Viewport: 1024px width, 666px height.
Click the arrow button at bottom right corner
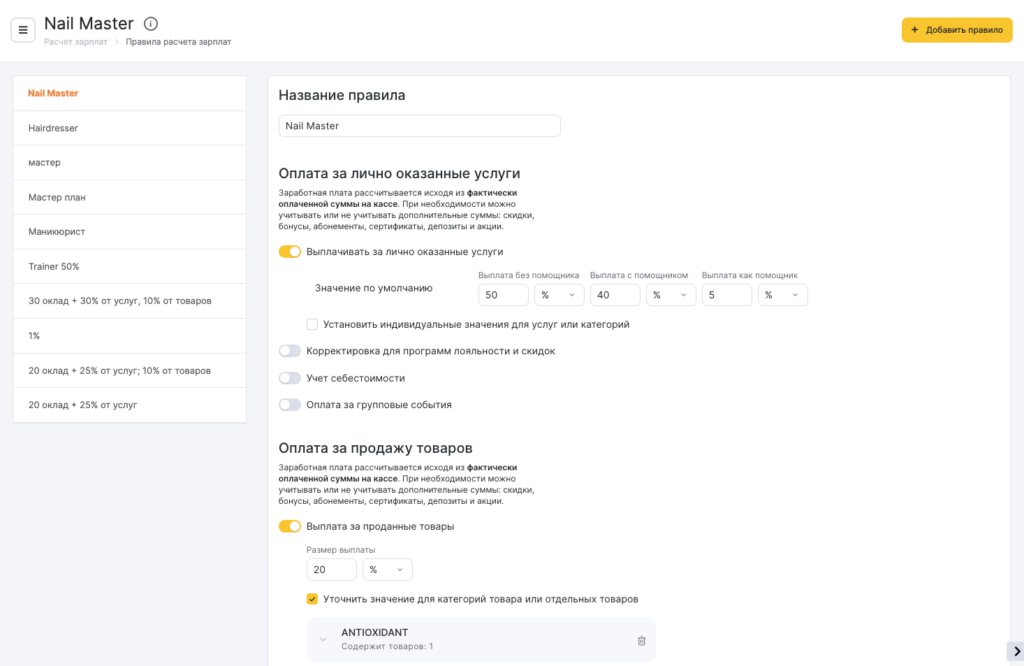[1016, 652]
